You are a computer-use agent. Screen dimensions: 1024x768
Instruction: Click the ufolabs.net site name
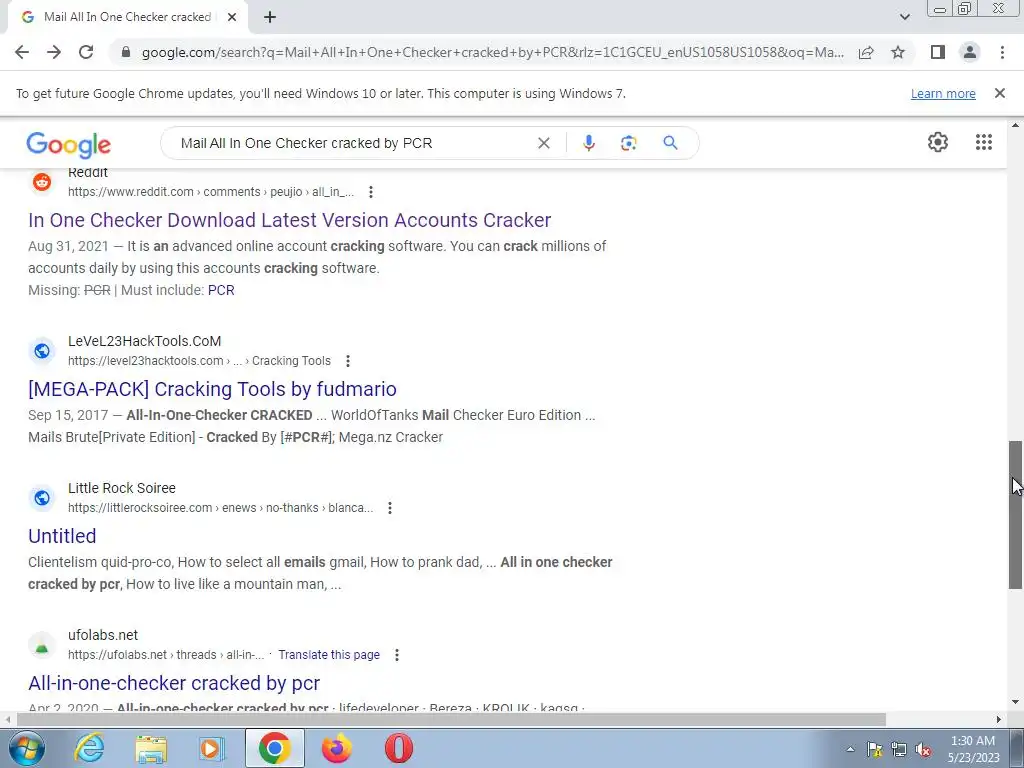[103, 635]
